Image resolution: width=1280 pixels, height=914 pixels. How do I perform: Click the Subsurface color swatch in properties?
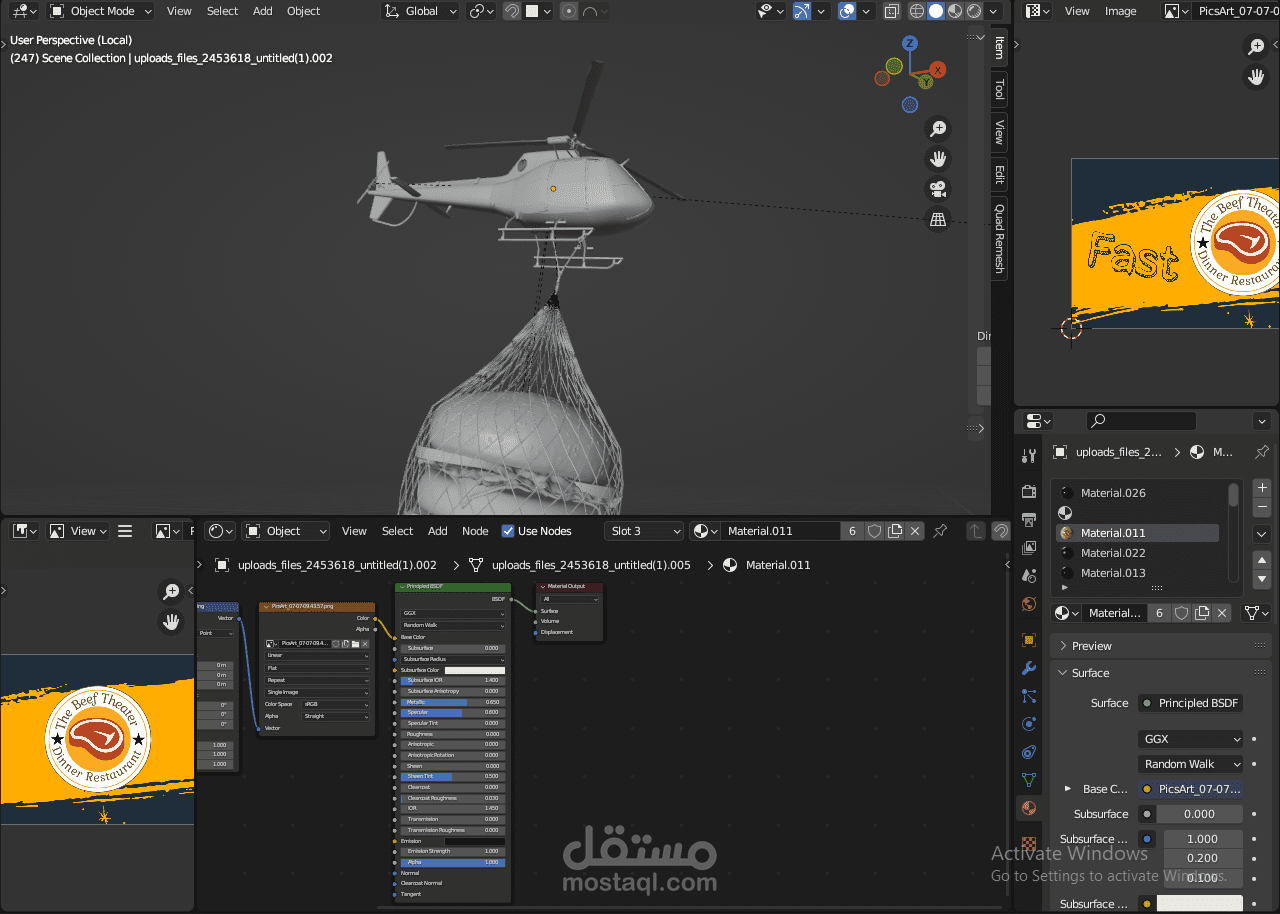(1200, 904)
